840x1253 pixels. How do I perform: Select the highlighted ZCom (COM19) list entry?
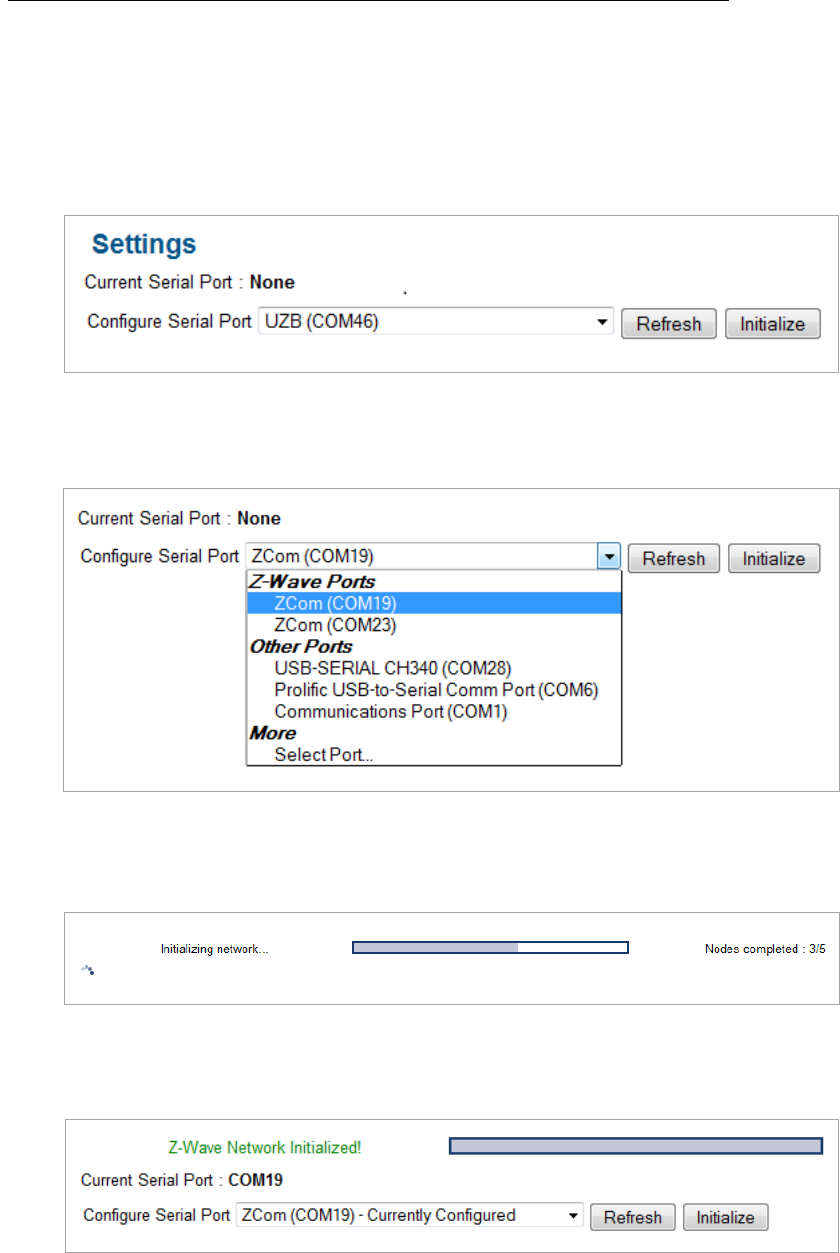[336, 603]
